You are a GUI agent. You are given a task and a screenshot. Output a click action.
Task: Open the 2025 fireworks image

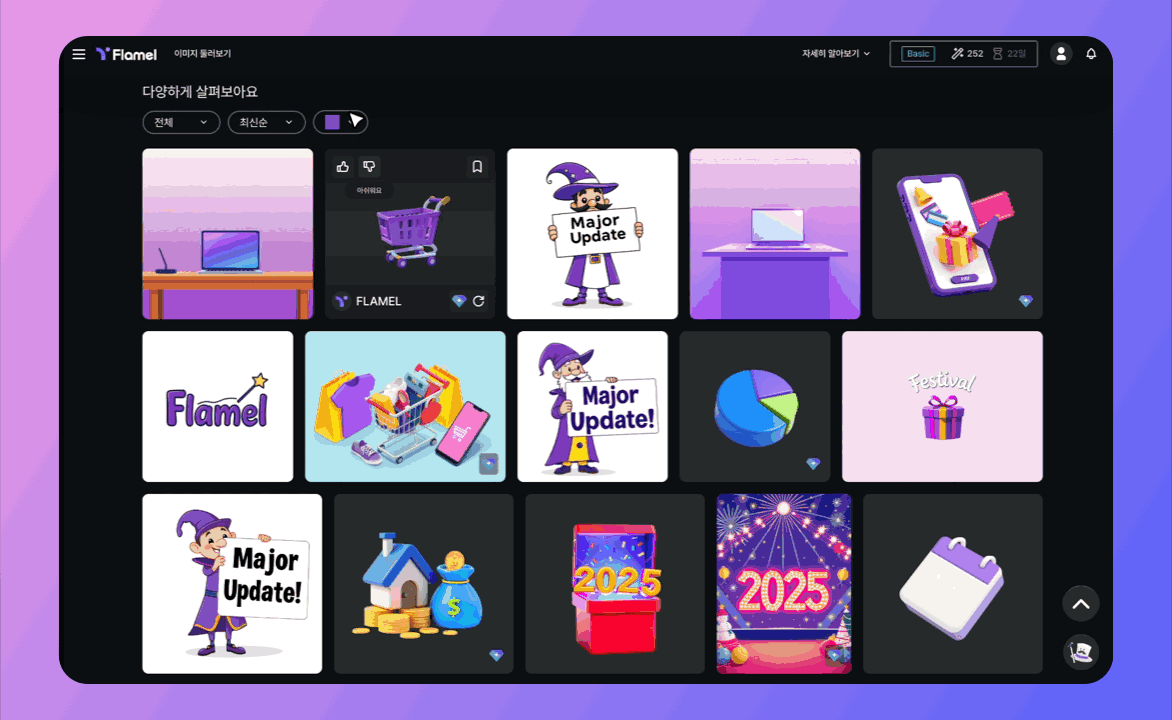[x=784, y=584]
